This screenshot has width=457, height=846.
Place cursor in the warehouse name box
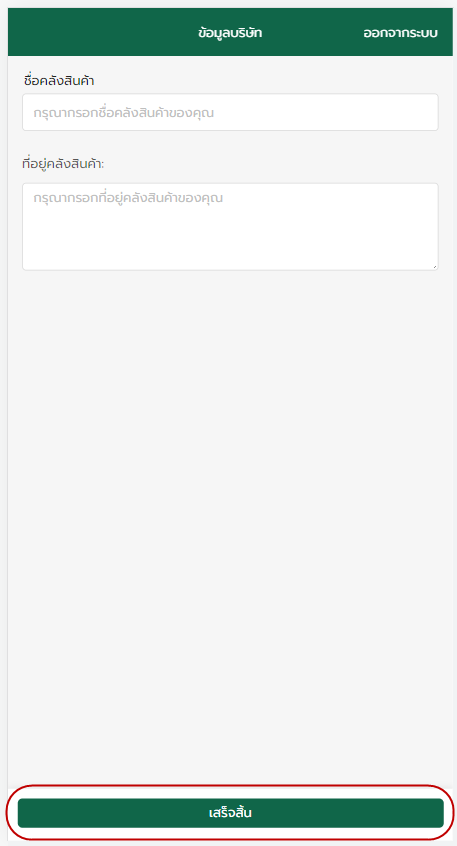click(230, 112)
